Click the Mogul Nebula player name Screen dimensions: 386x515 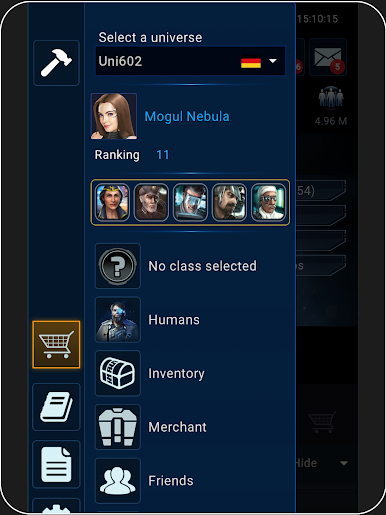click(187, 116)
